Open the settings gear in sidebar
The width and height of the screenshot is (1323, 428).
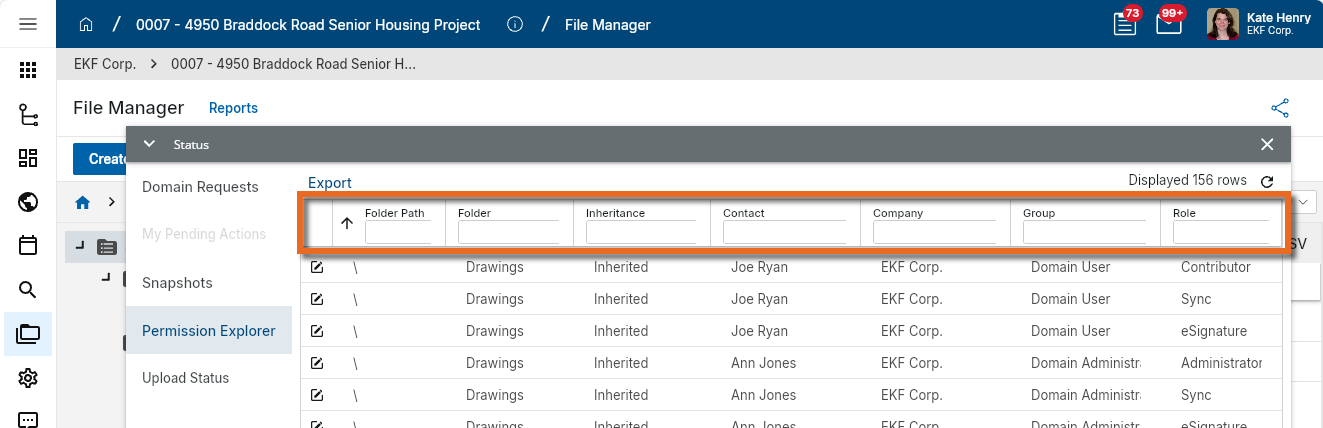[x=28, y=377]
